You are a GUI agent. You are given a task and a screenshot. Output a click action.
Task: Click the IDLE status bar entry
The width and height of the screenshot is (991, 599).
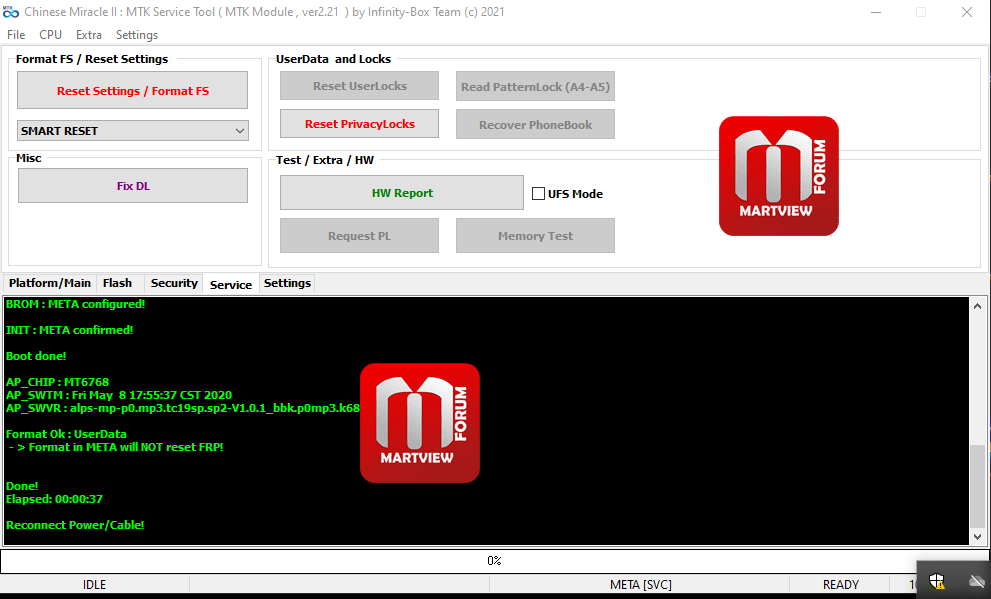point(94,584)
